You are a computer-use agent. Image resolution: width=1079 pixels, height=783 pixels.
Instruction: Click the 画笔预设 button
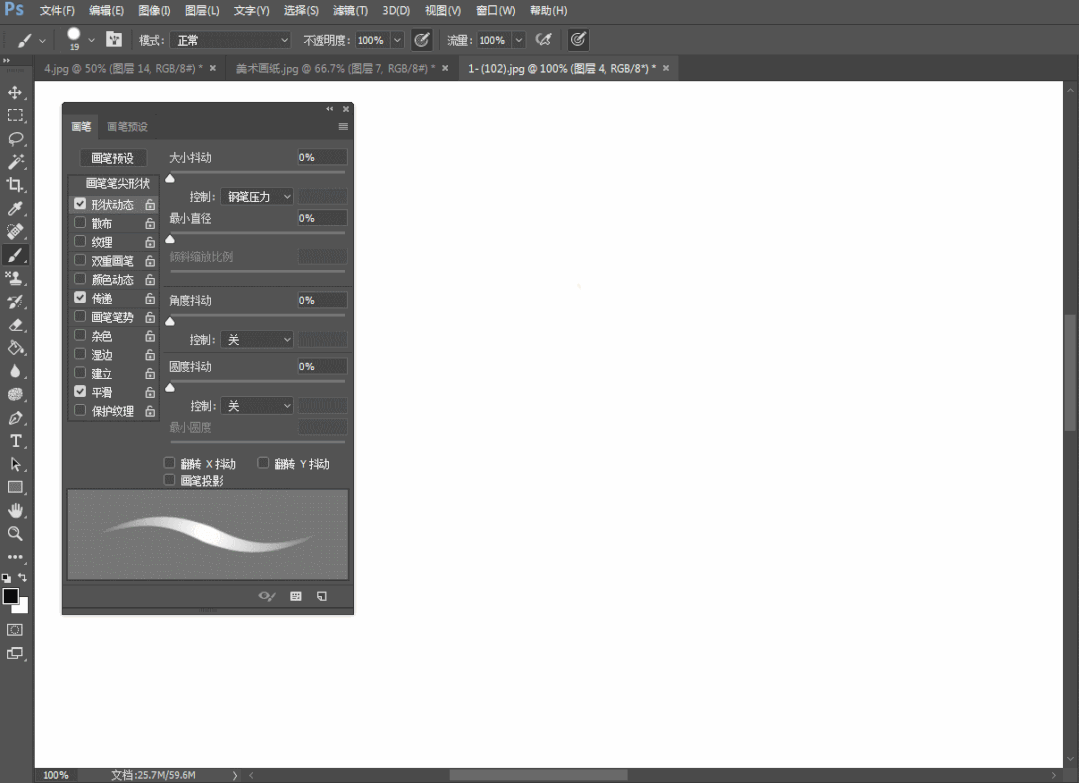(x=113, y=158)
